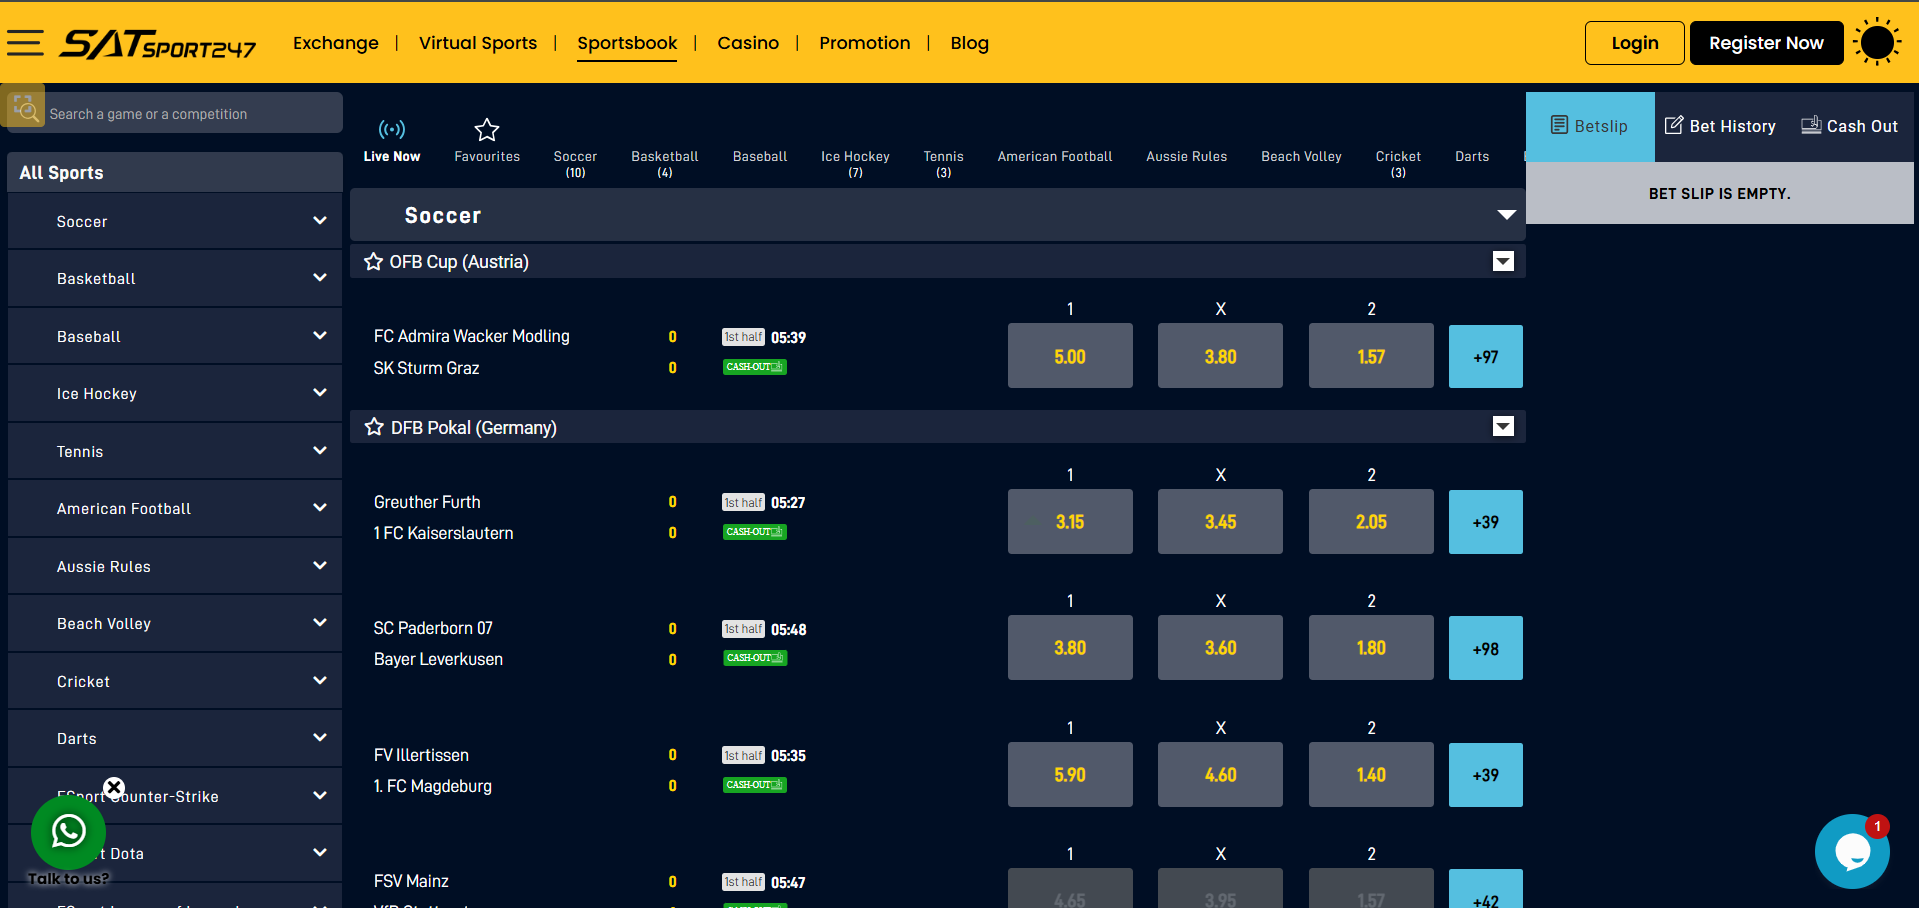
Task: Star the DFB Pokal (Germany) league
Action: tap(373, 427)
